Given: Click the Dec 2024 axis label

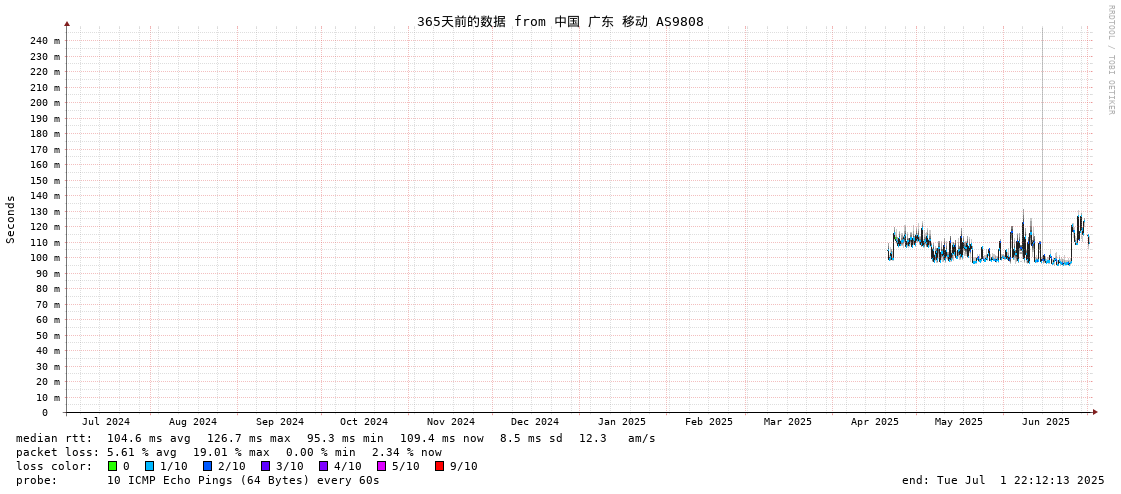Looking at the screenshot, I should point(535,422).
